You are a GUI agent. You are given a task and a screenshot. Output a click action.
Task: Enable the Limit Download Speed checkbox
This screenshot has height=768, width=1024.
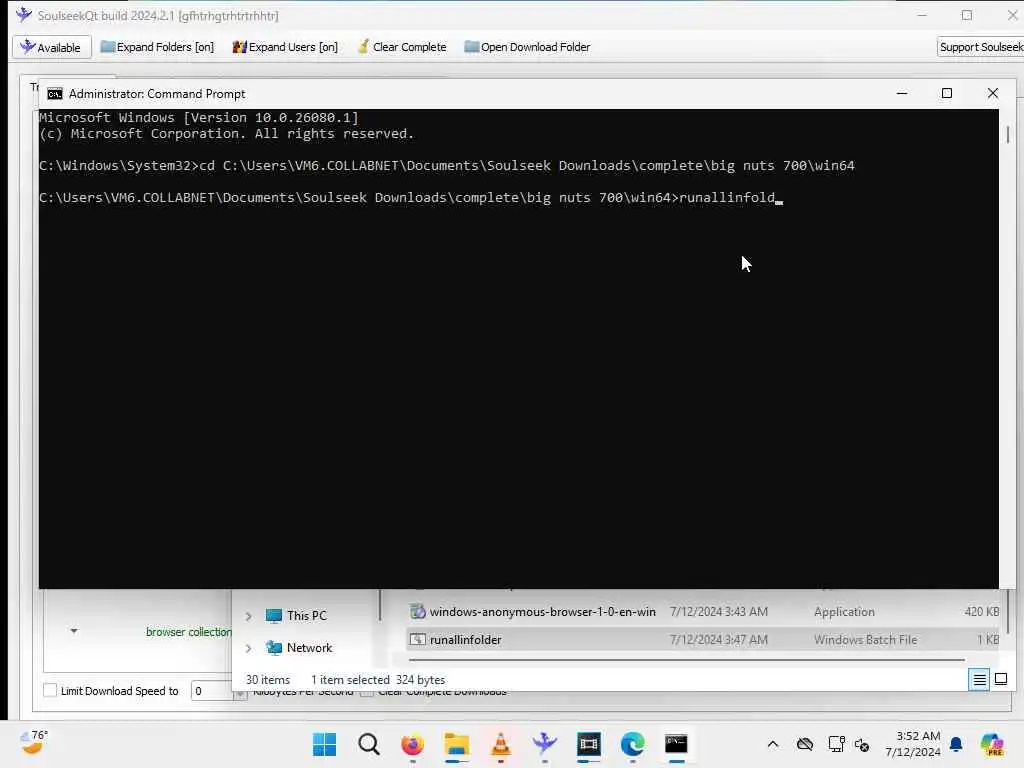pyautogui.click(x=50, y=690)
